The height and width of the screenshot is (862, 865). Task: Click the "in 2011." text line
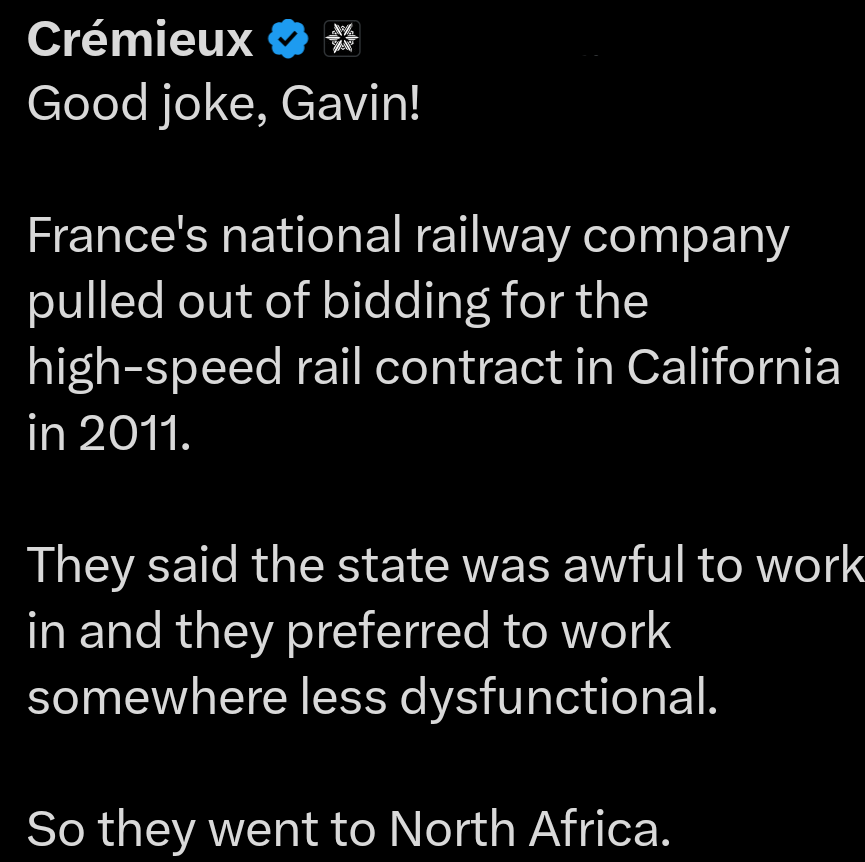108,434
